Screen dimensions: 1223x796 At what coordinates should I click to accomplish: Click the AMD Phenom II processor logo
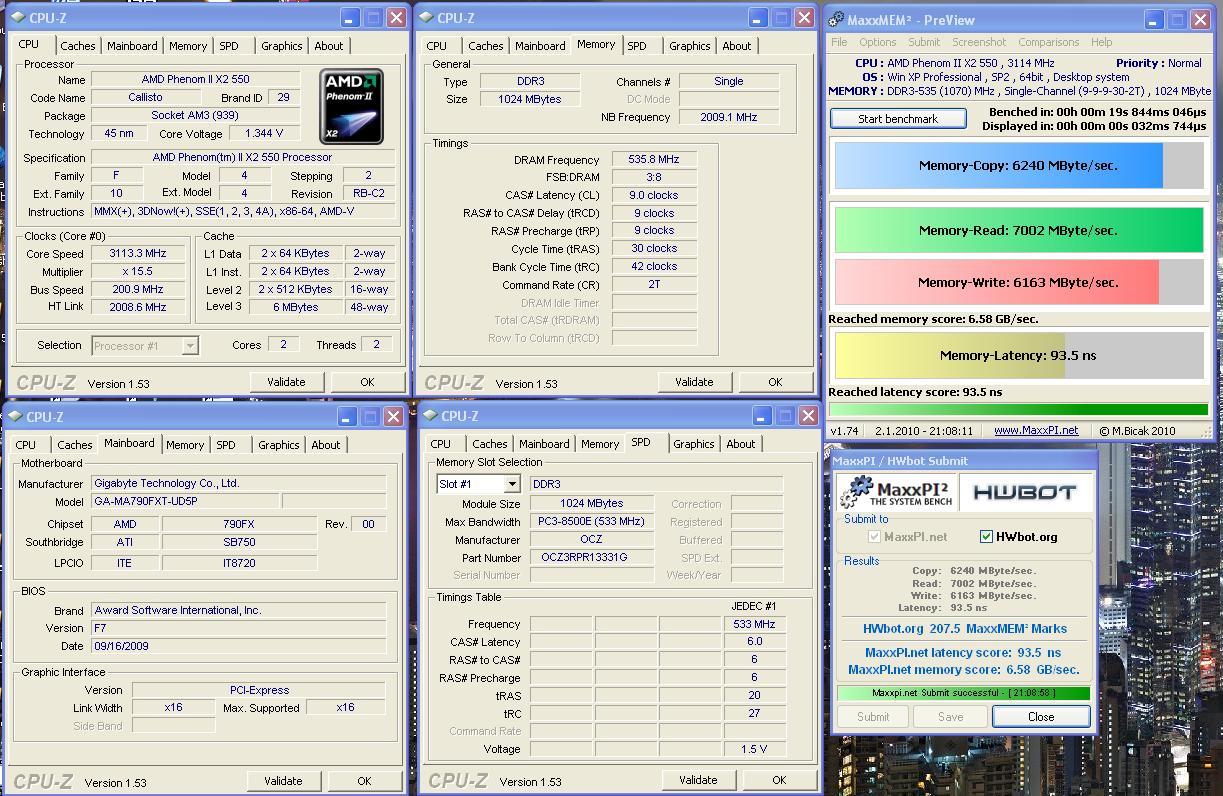coord(352,106)
